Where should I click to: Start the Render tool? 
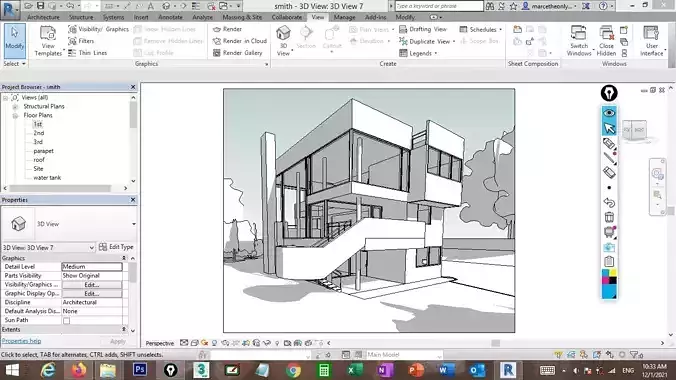tap(227, 29)
